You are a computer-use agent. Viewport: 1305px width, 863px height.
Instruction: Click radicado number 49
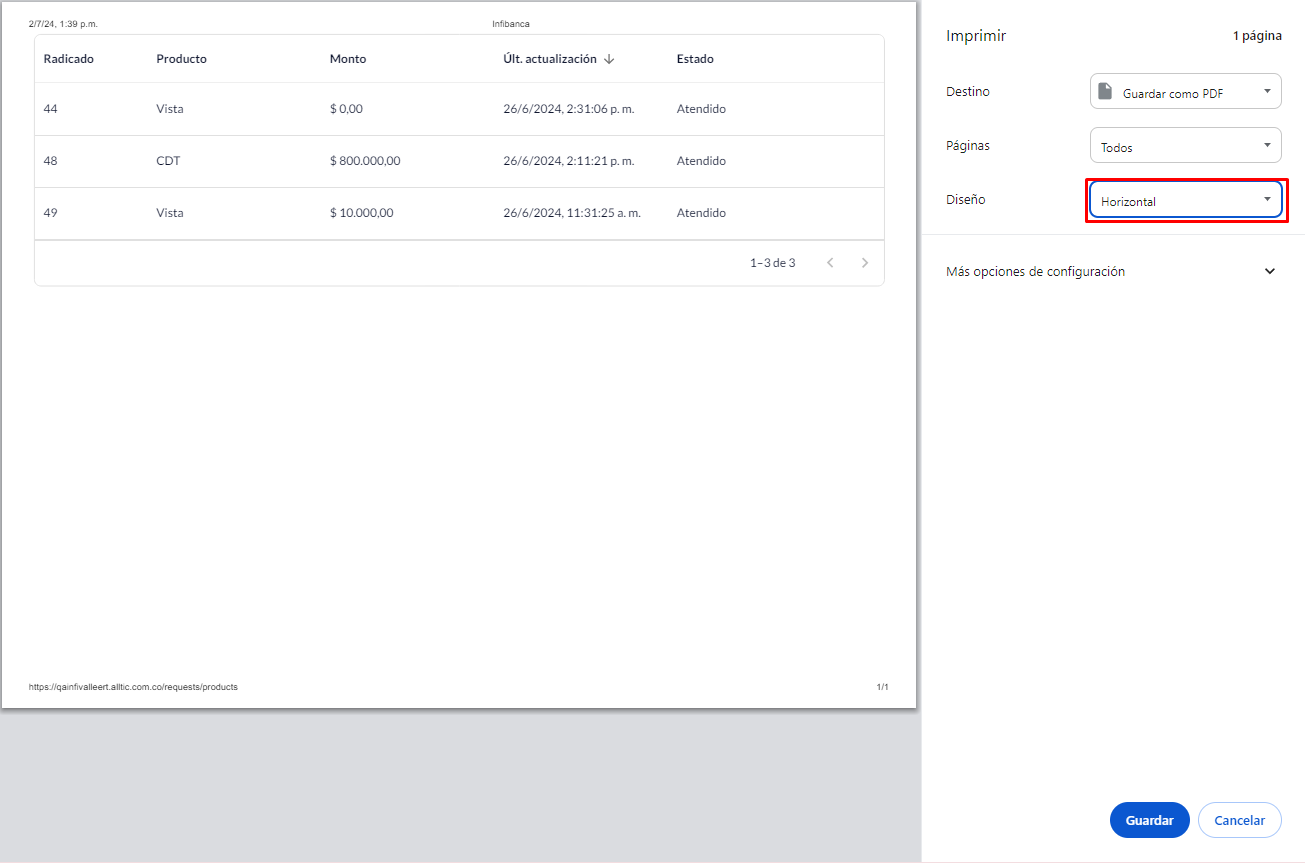pos(51,213)
